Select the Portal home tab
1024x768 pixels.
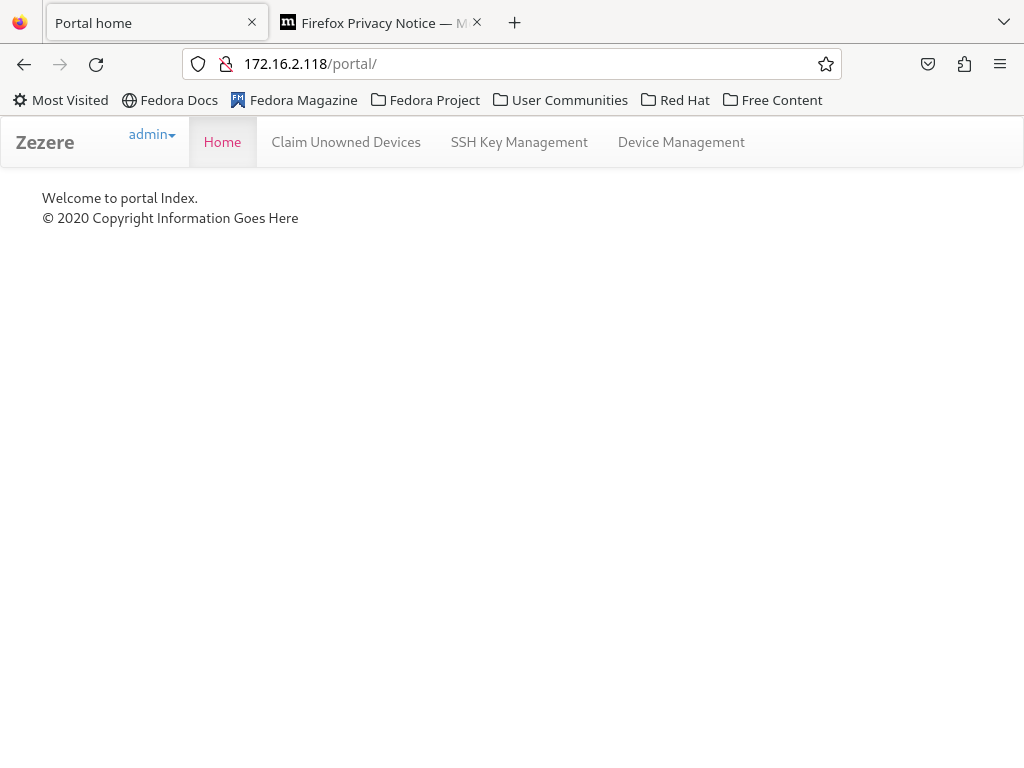click(x=157, y=23)
